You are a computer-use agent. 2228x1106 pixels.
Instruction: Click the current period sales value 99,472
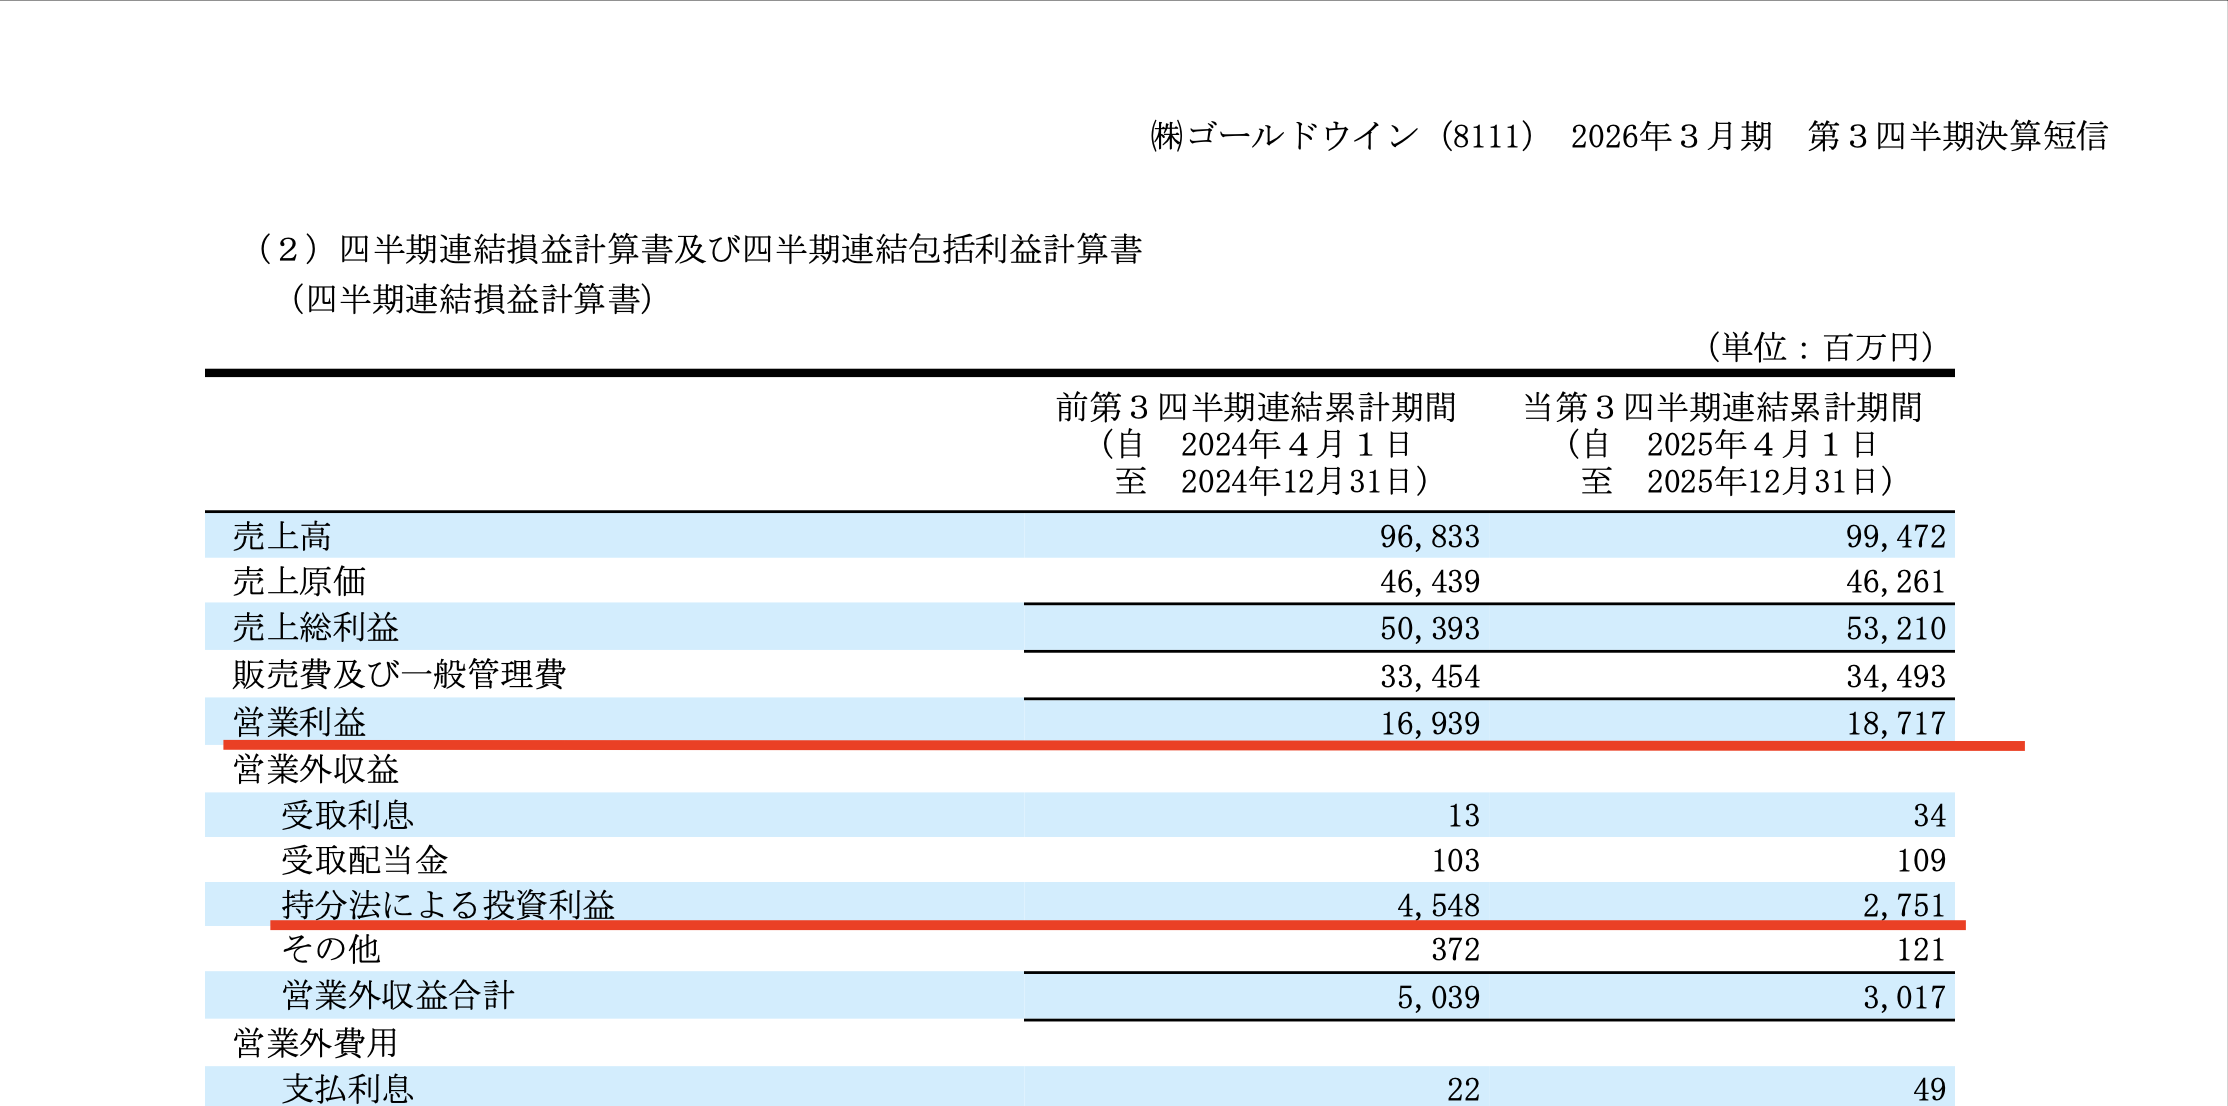coord(1895,537)
